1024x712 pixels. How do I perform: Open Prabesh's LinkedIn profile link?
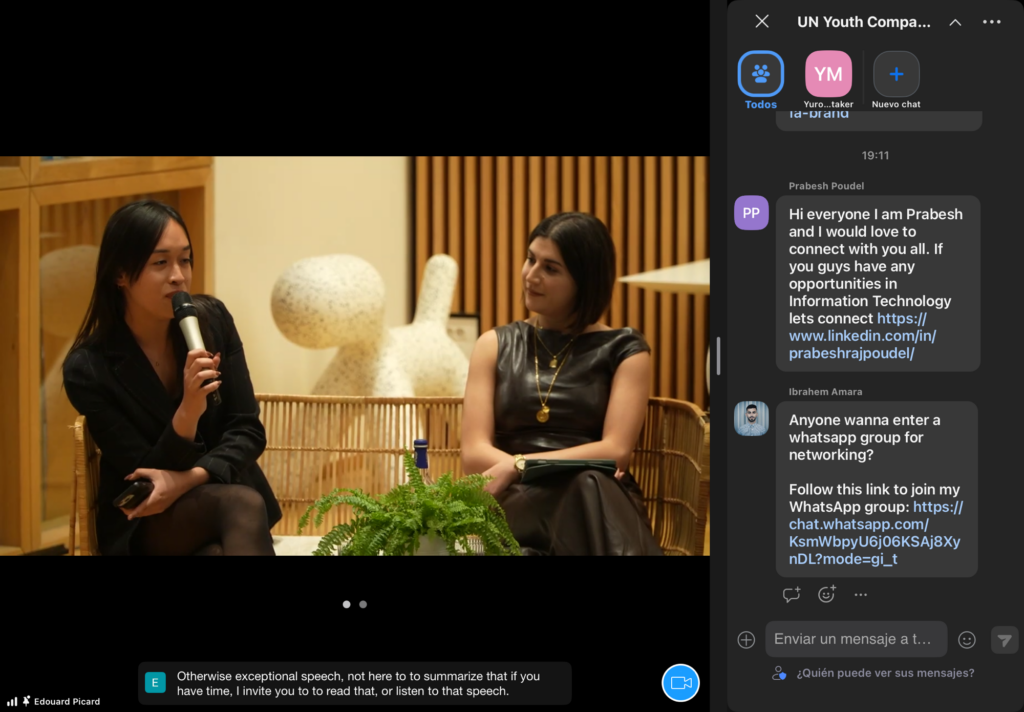coord(862,336)
